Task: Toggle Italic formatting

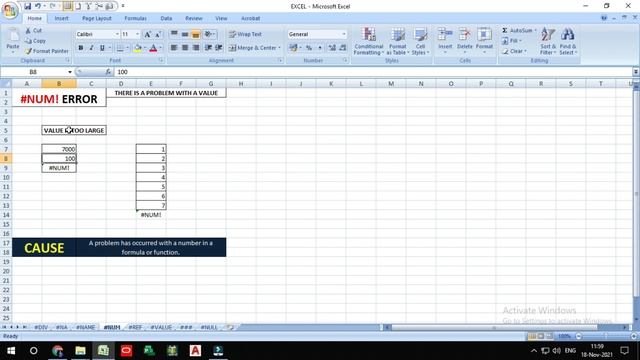Action: coord(91,48)
